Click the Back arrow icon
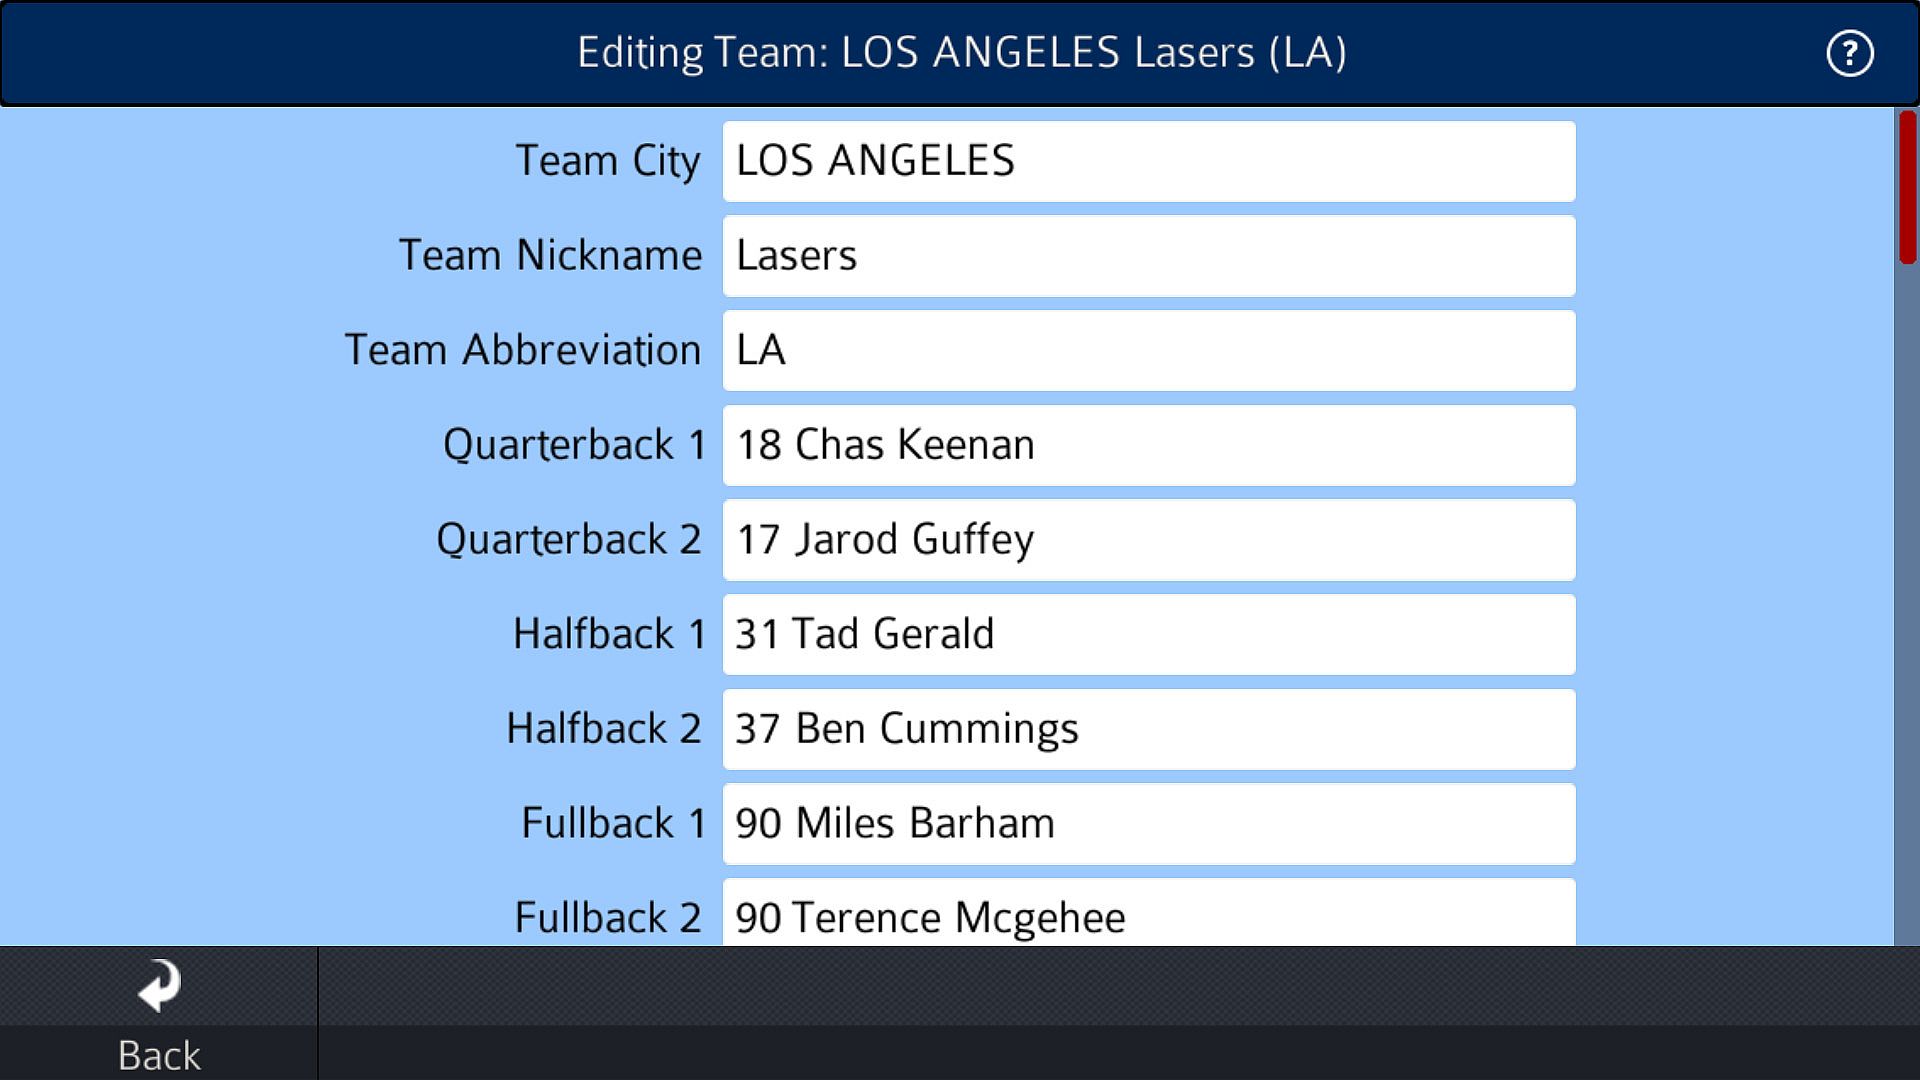Screen dimensions: 1920x1080 click(x=159, y=986)
